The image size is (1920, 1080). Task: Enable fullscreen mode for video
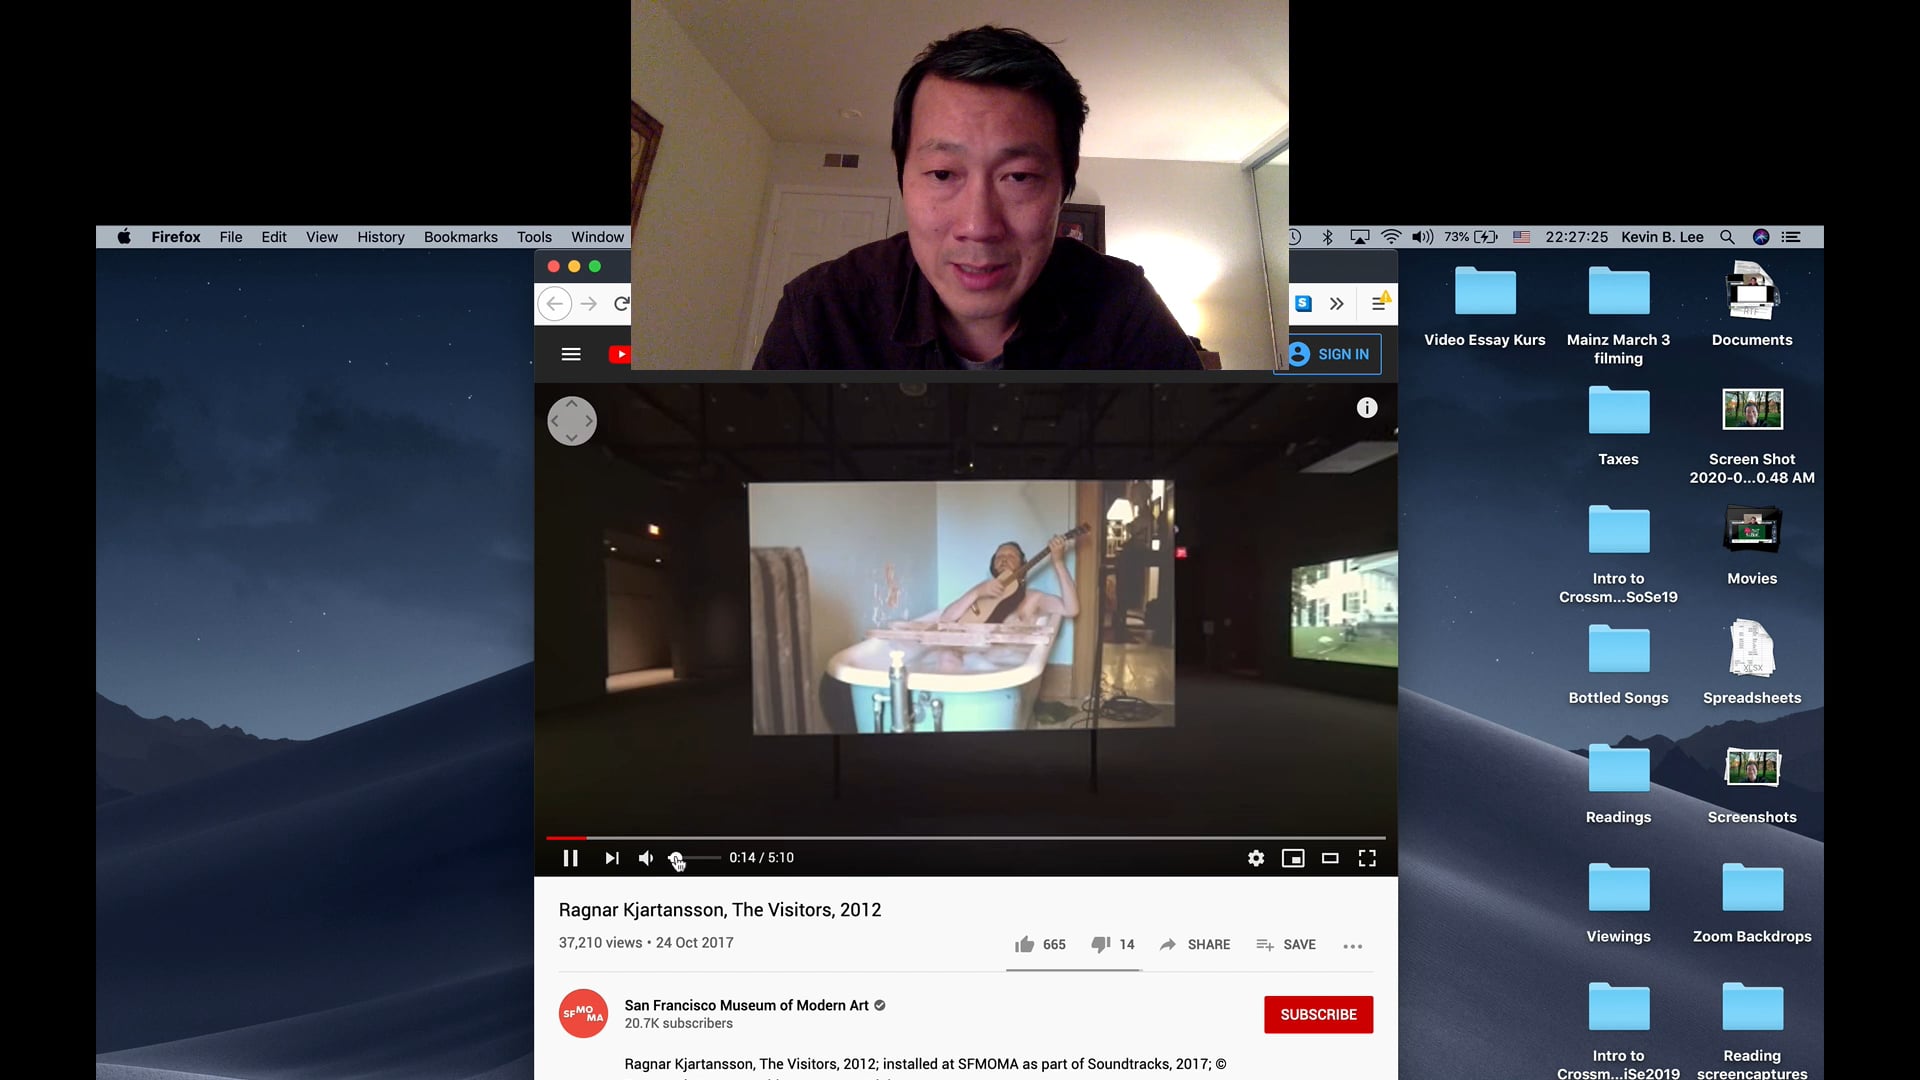1367,858
